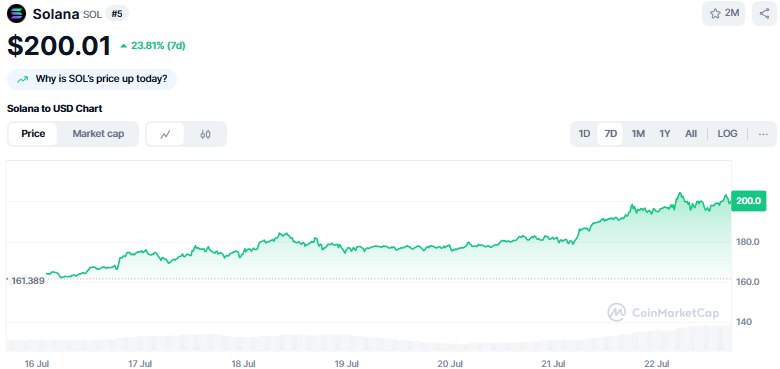The width and height of the screenshot is (780, 369).
Task: Select the 1Y time range
Action: 665,134
